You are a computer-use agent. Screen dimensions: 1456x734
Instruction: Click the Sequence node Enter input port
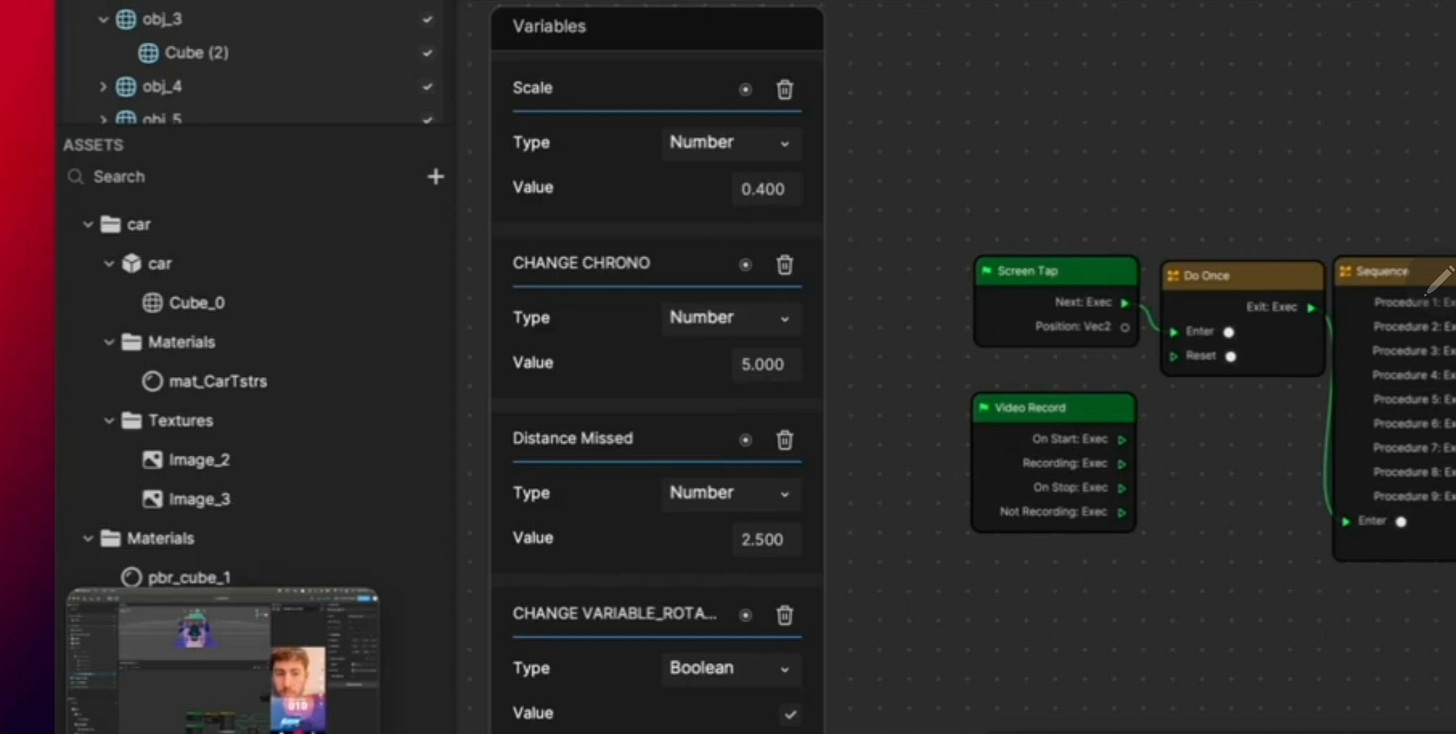pyautogui.click(x=1346, y=521)
